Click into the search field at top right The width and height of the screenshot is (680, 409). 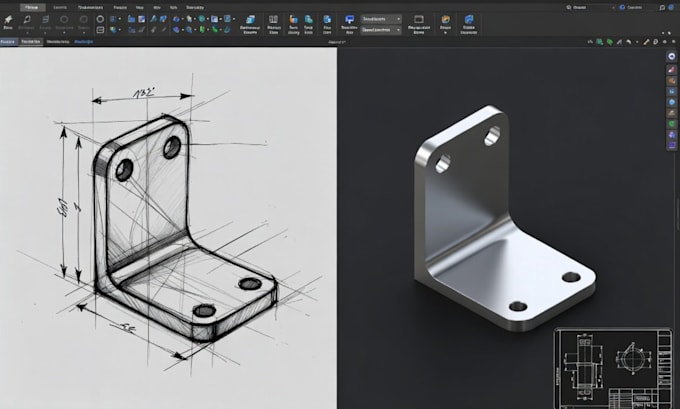point(591,7)
